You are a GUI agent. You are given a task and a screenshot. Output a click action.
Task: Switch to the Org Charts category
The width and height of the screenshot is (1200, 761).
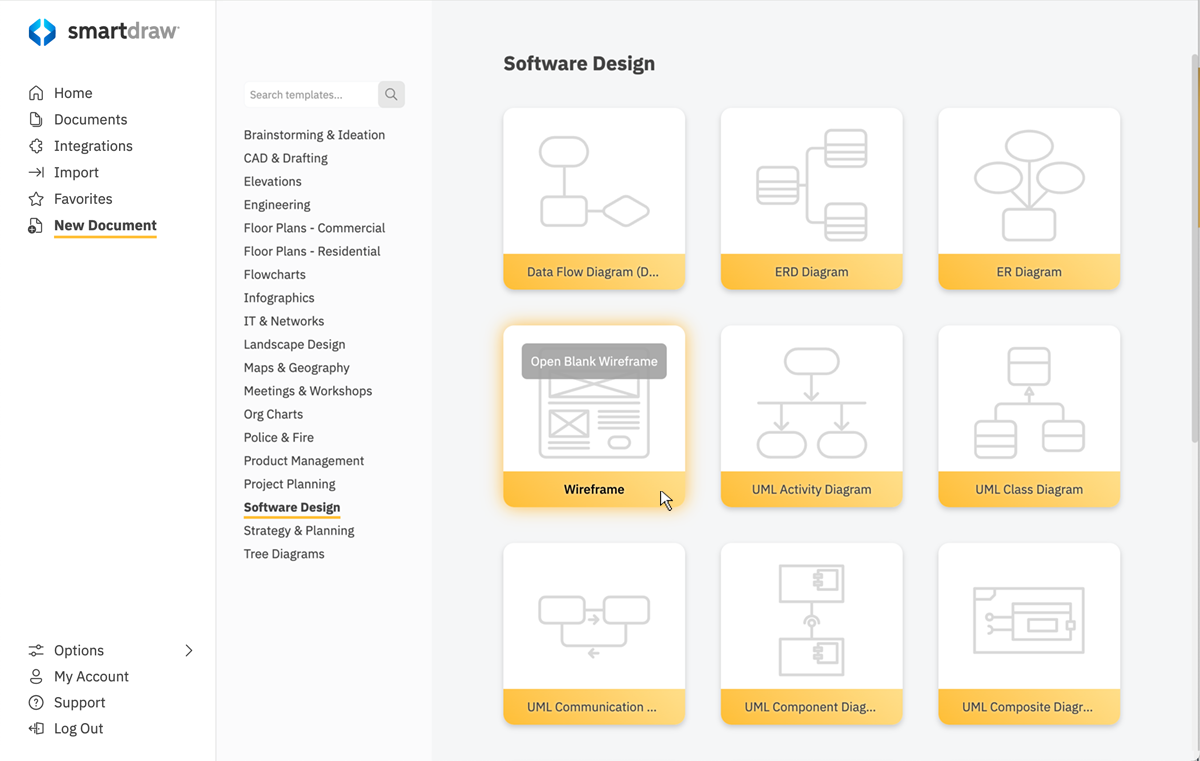(273, 413)
